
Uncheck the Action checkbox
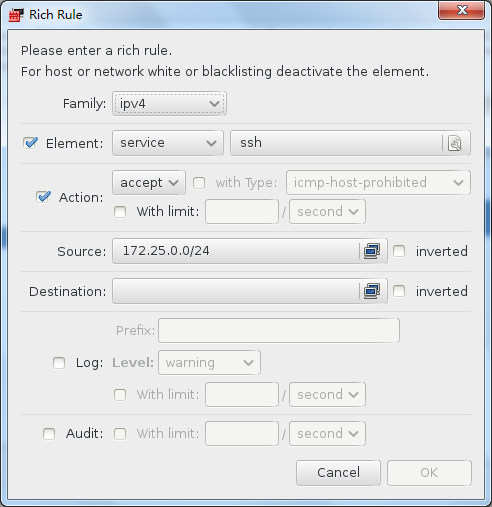click(x=43, y=197)
